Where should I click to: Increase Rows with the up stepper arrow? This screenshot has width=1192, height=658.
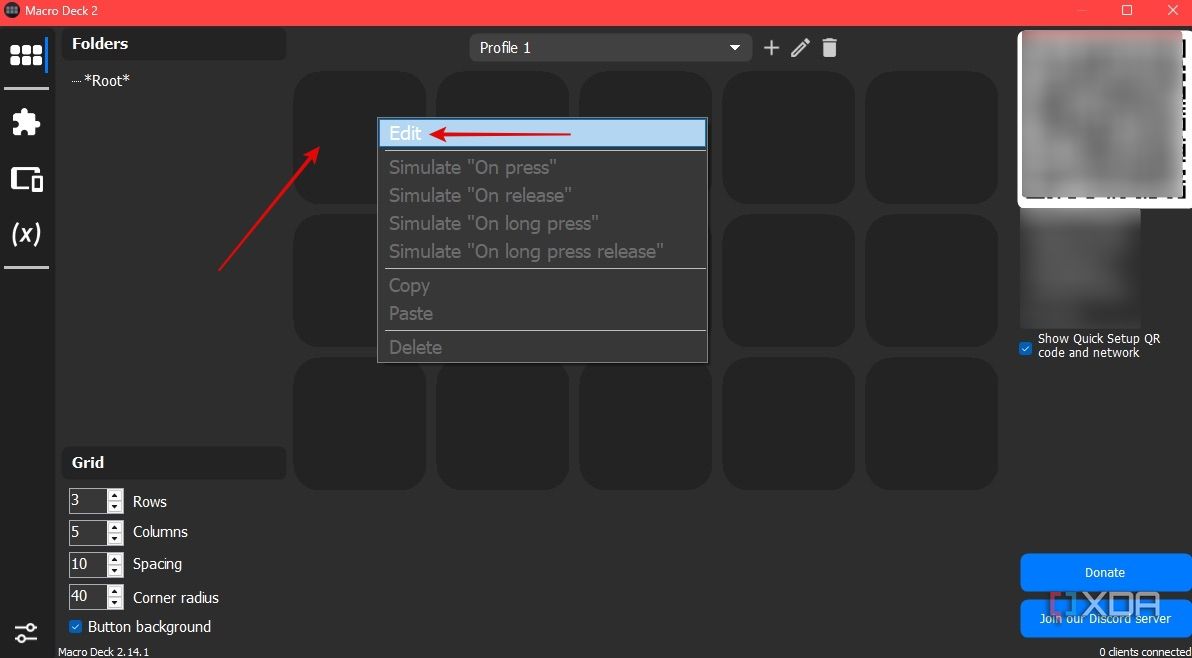pos(116,496)
